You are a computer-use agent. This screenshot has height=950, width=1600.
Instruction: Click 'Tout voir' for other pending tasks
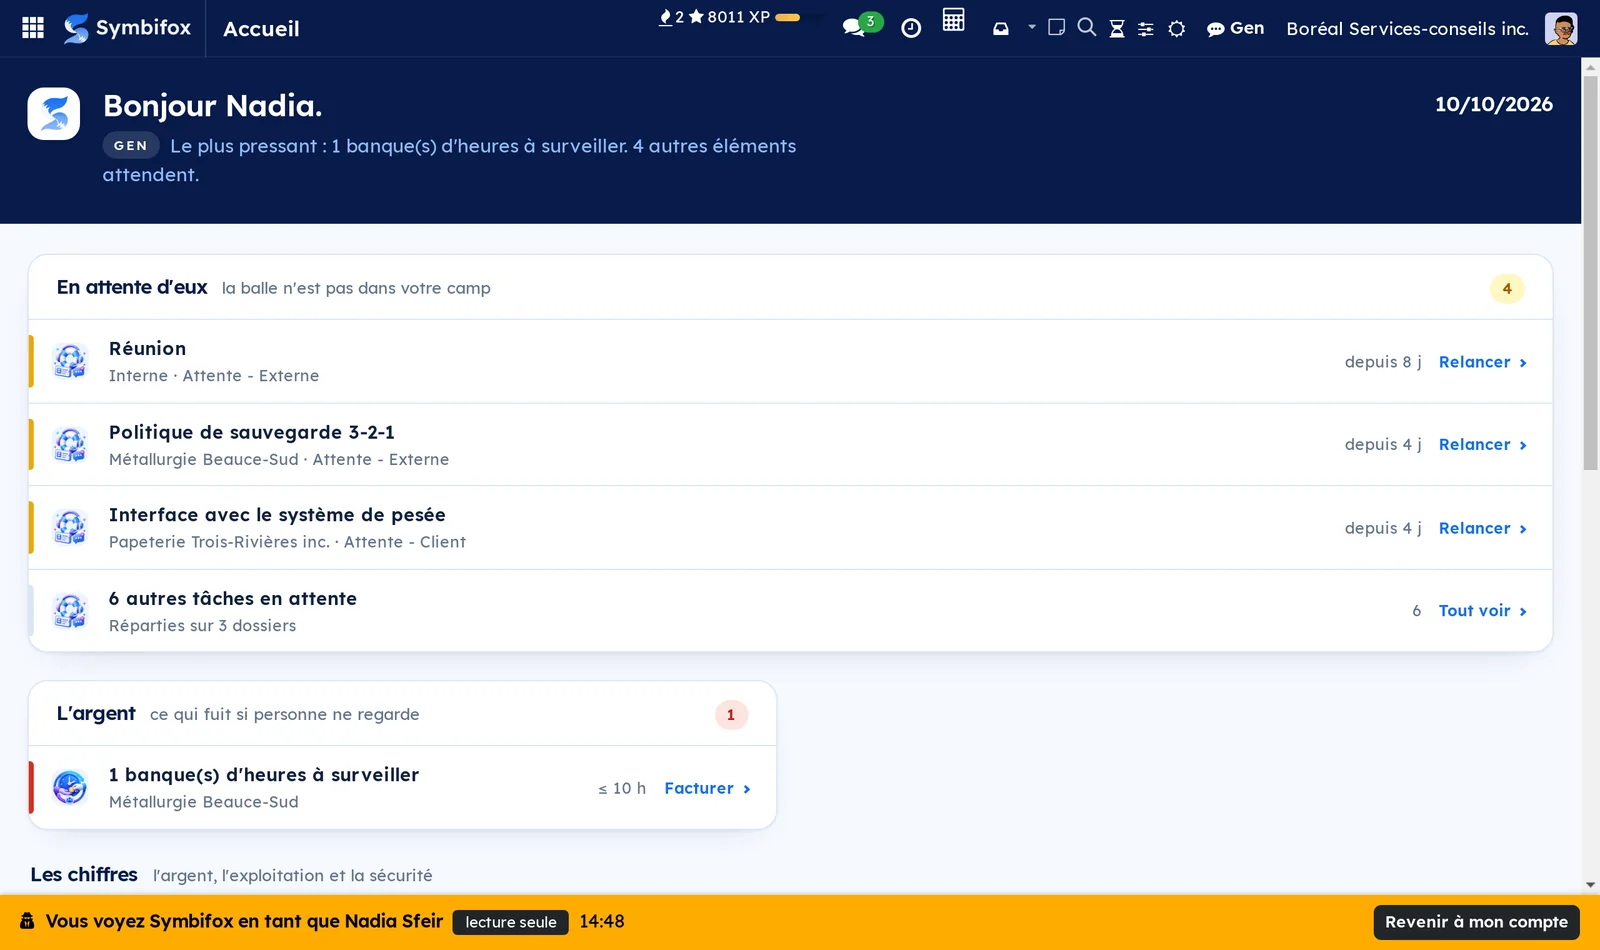(1483, 611)
